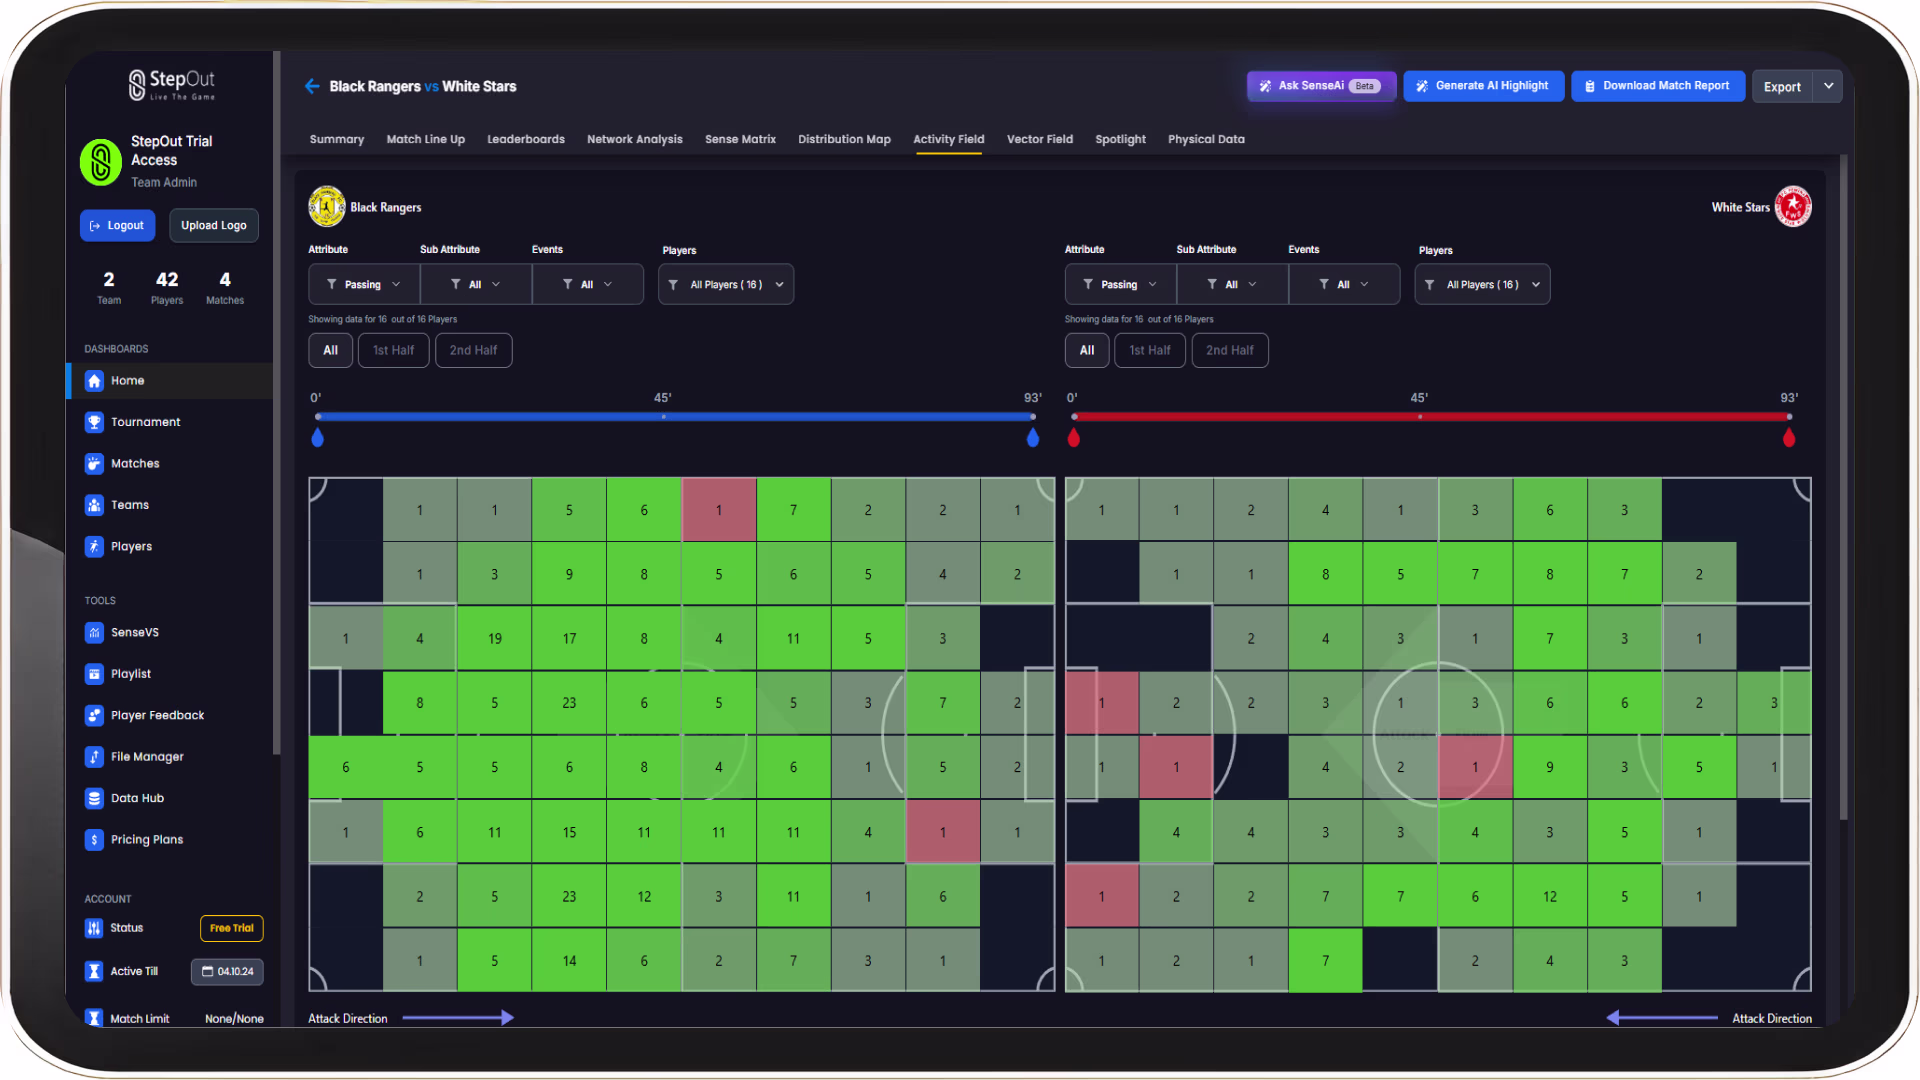
Task: Expand the Export options arrow
Action: click(x=1828, y=87)
